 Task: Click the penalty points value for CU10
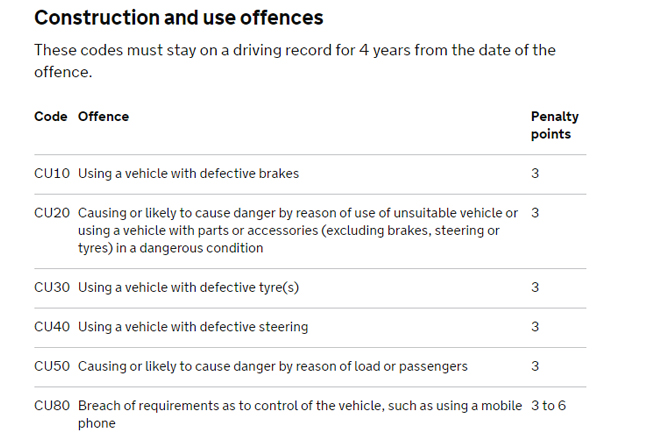535,173
